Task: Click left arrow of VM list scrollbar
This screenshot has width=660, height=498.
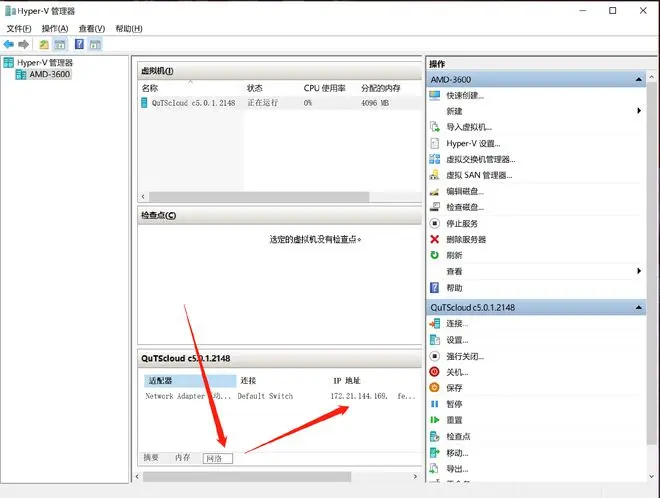Action: [143, 197]
